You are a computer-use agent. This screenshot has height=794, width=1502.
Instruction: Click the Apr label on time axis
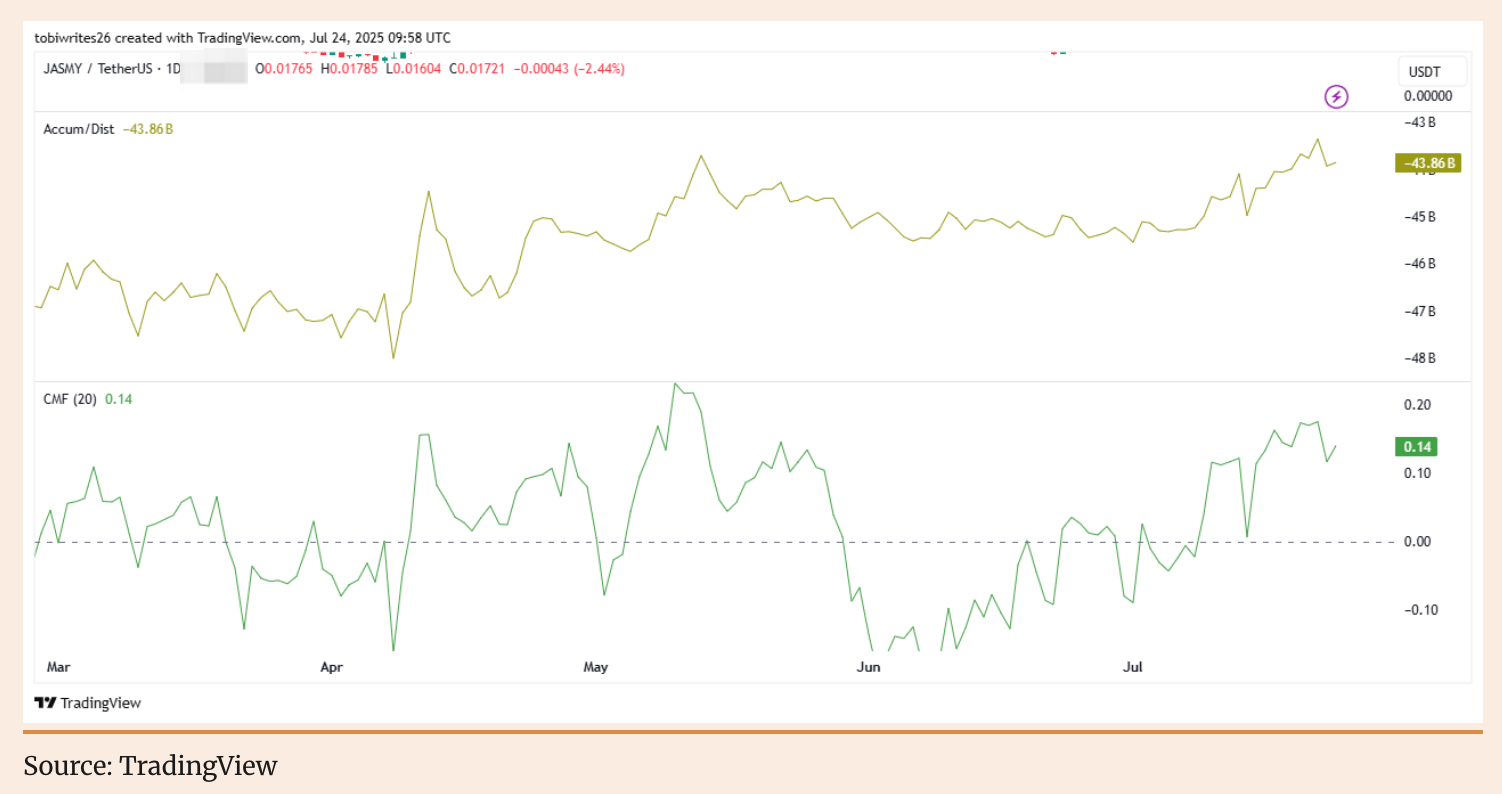(332, 666)
